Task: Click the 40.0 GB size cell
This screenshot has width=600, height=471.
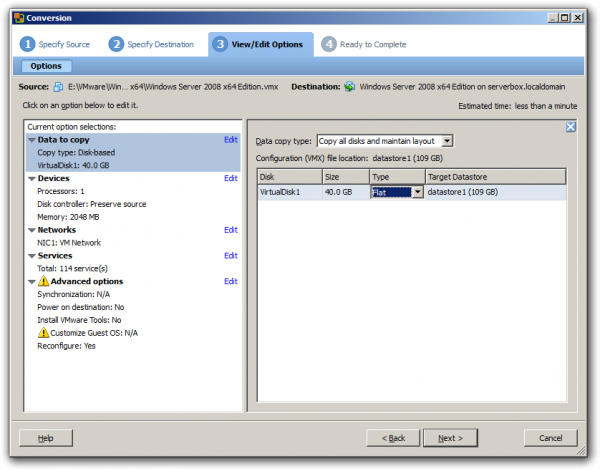Action: [x=346, y=192]
